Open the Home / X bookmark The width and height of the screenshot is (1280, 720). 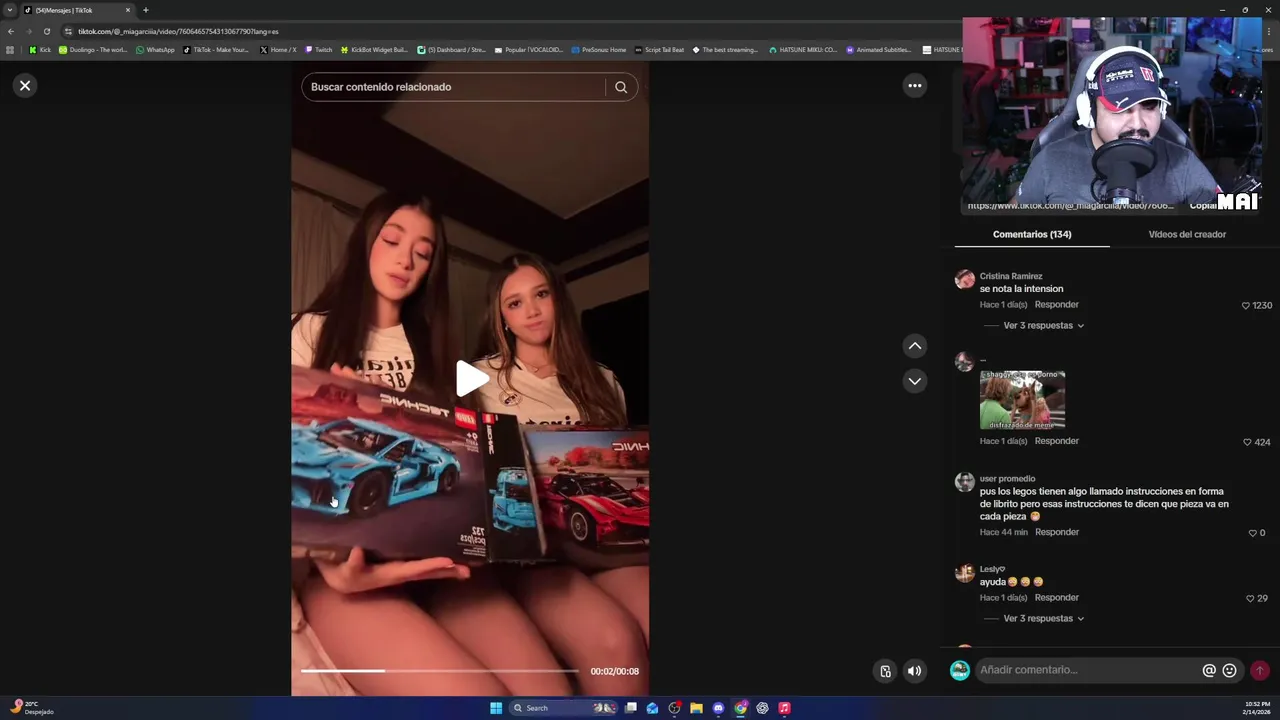pyautogui.click(x=278, y=50)
